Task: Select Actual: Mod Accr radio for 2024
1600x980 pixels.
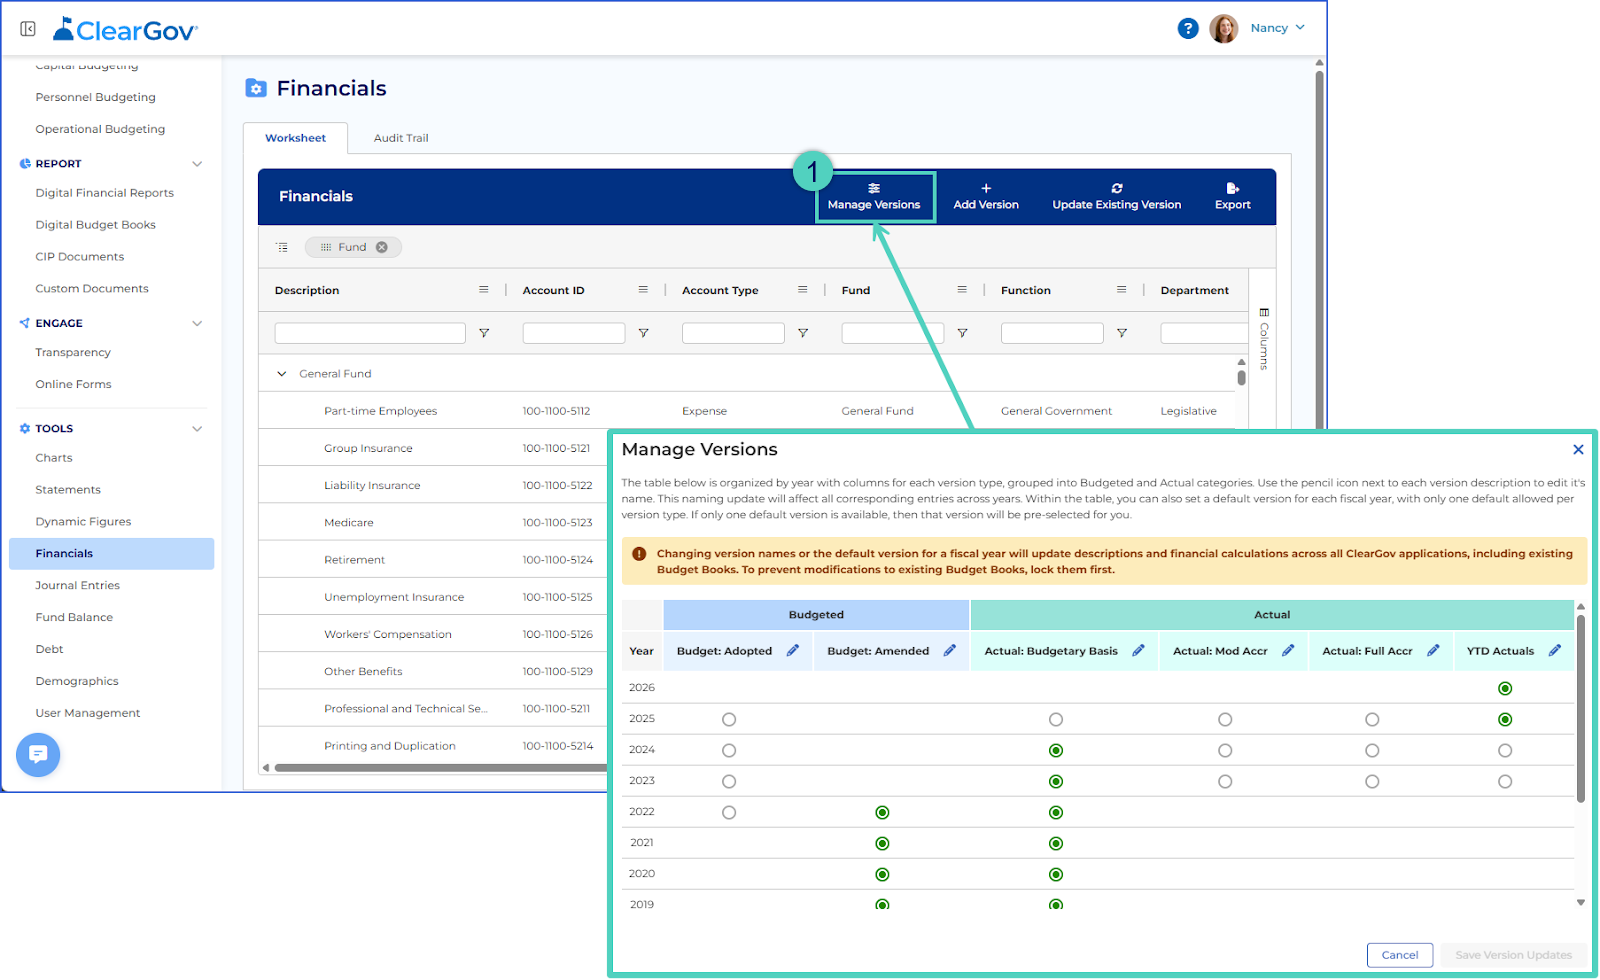Action: [1225, 751]
